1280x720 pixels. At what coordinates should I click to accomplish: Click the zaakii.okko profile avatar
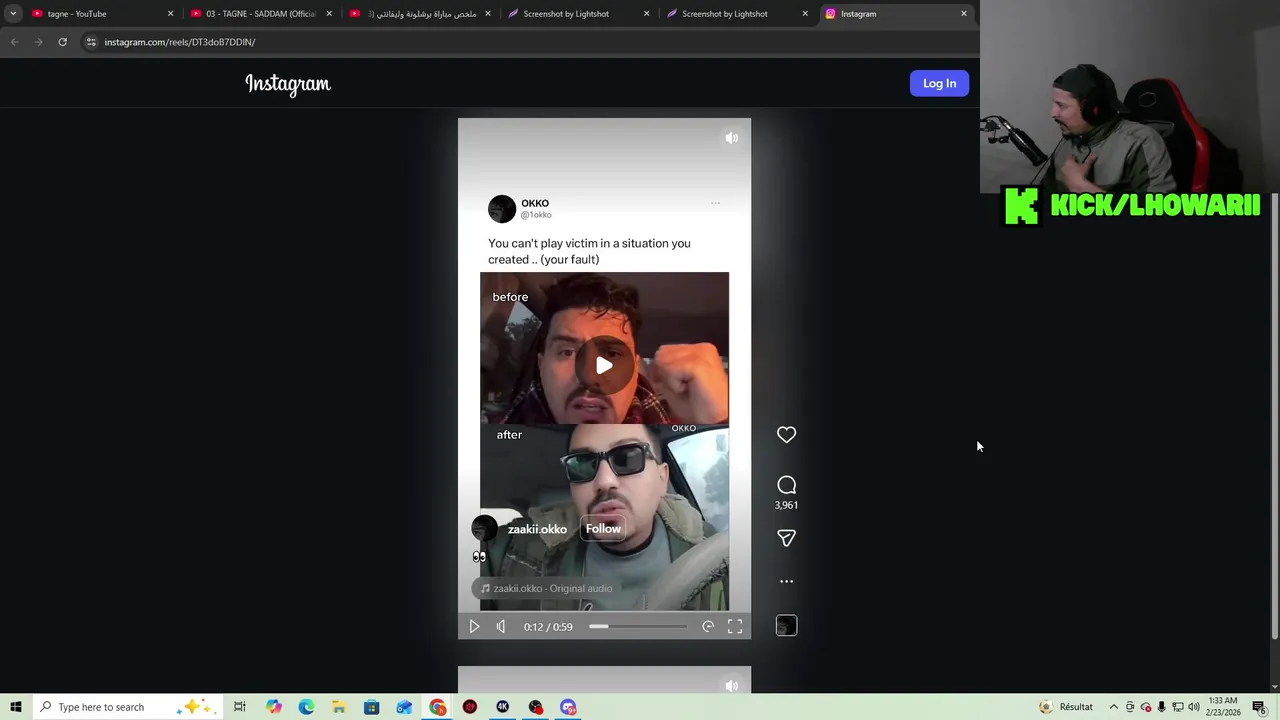(485, 529)
